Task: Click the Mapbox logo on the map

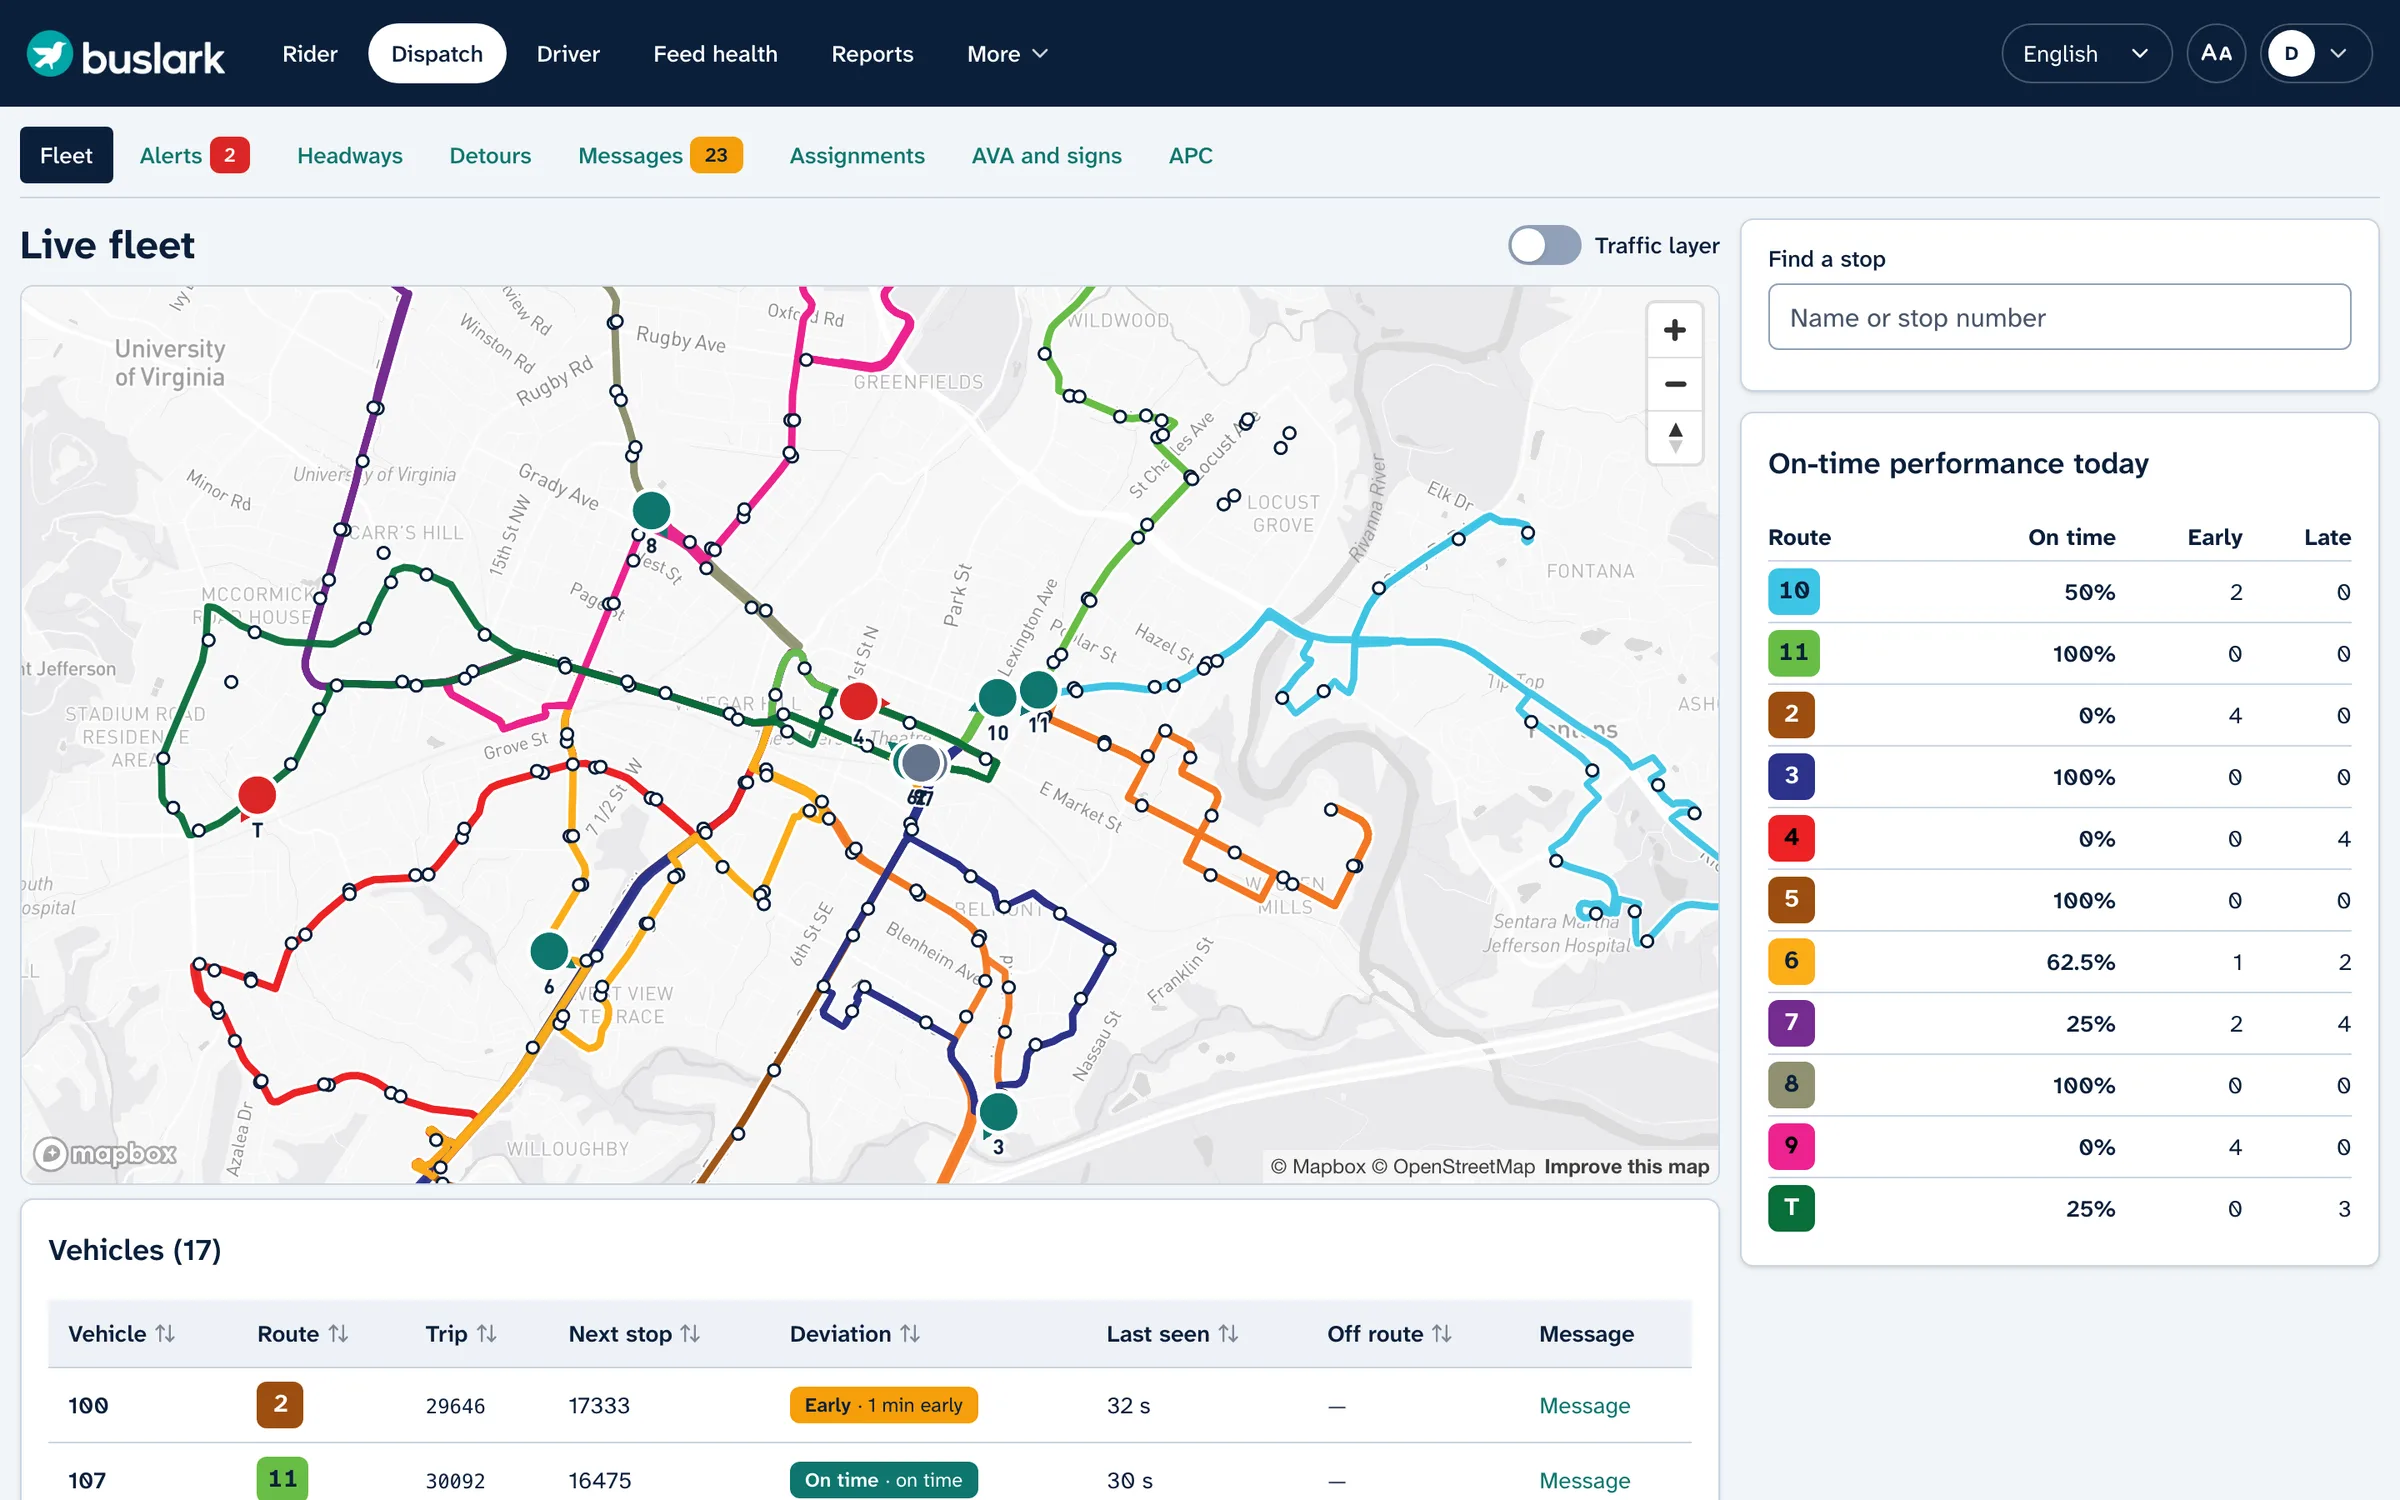Action: tap(105, 1153)
